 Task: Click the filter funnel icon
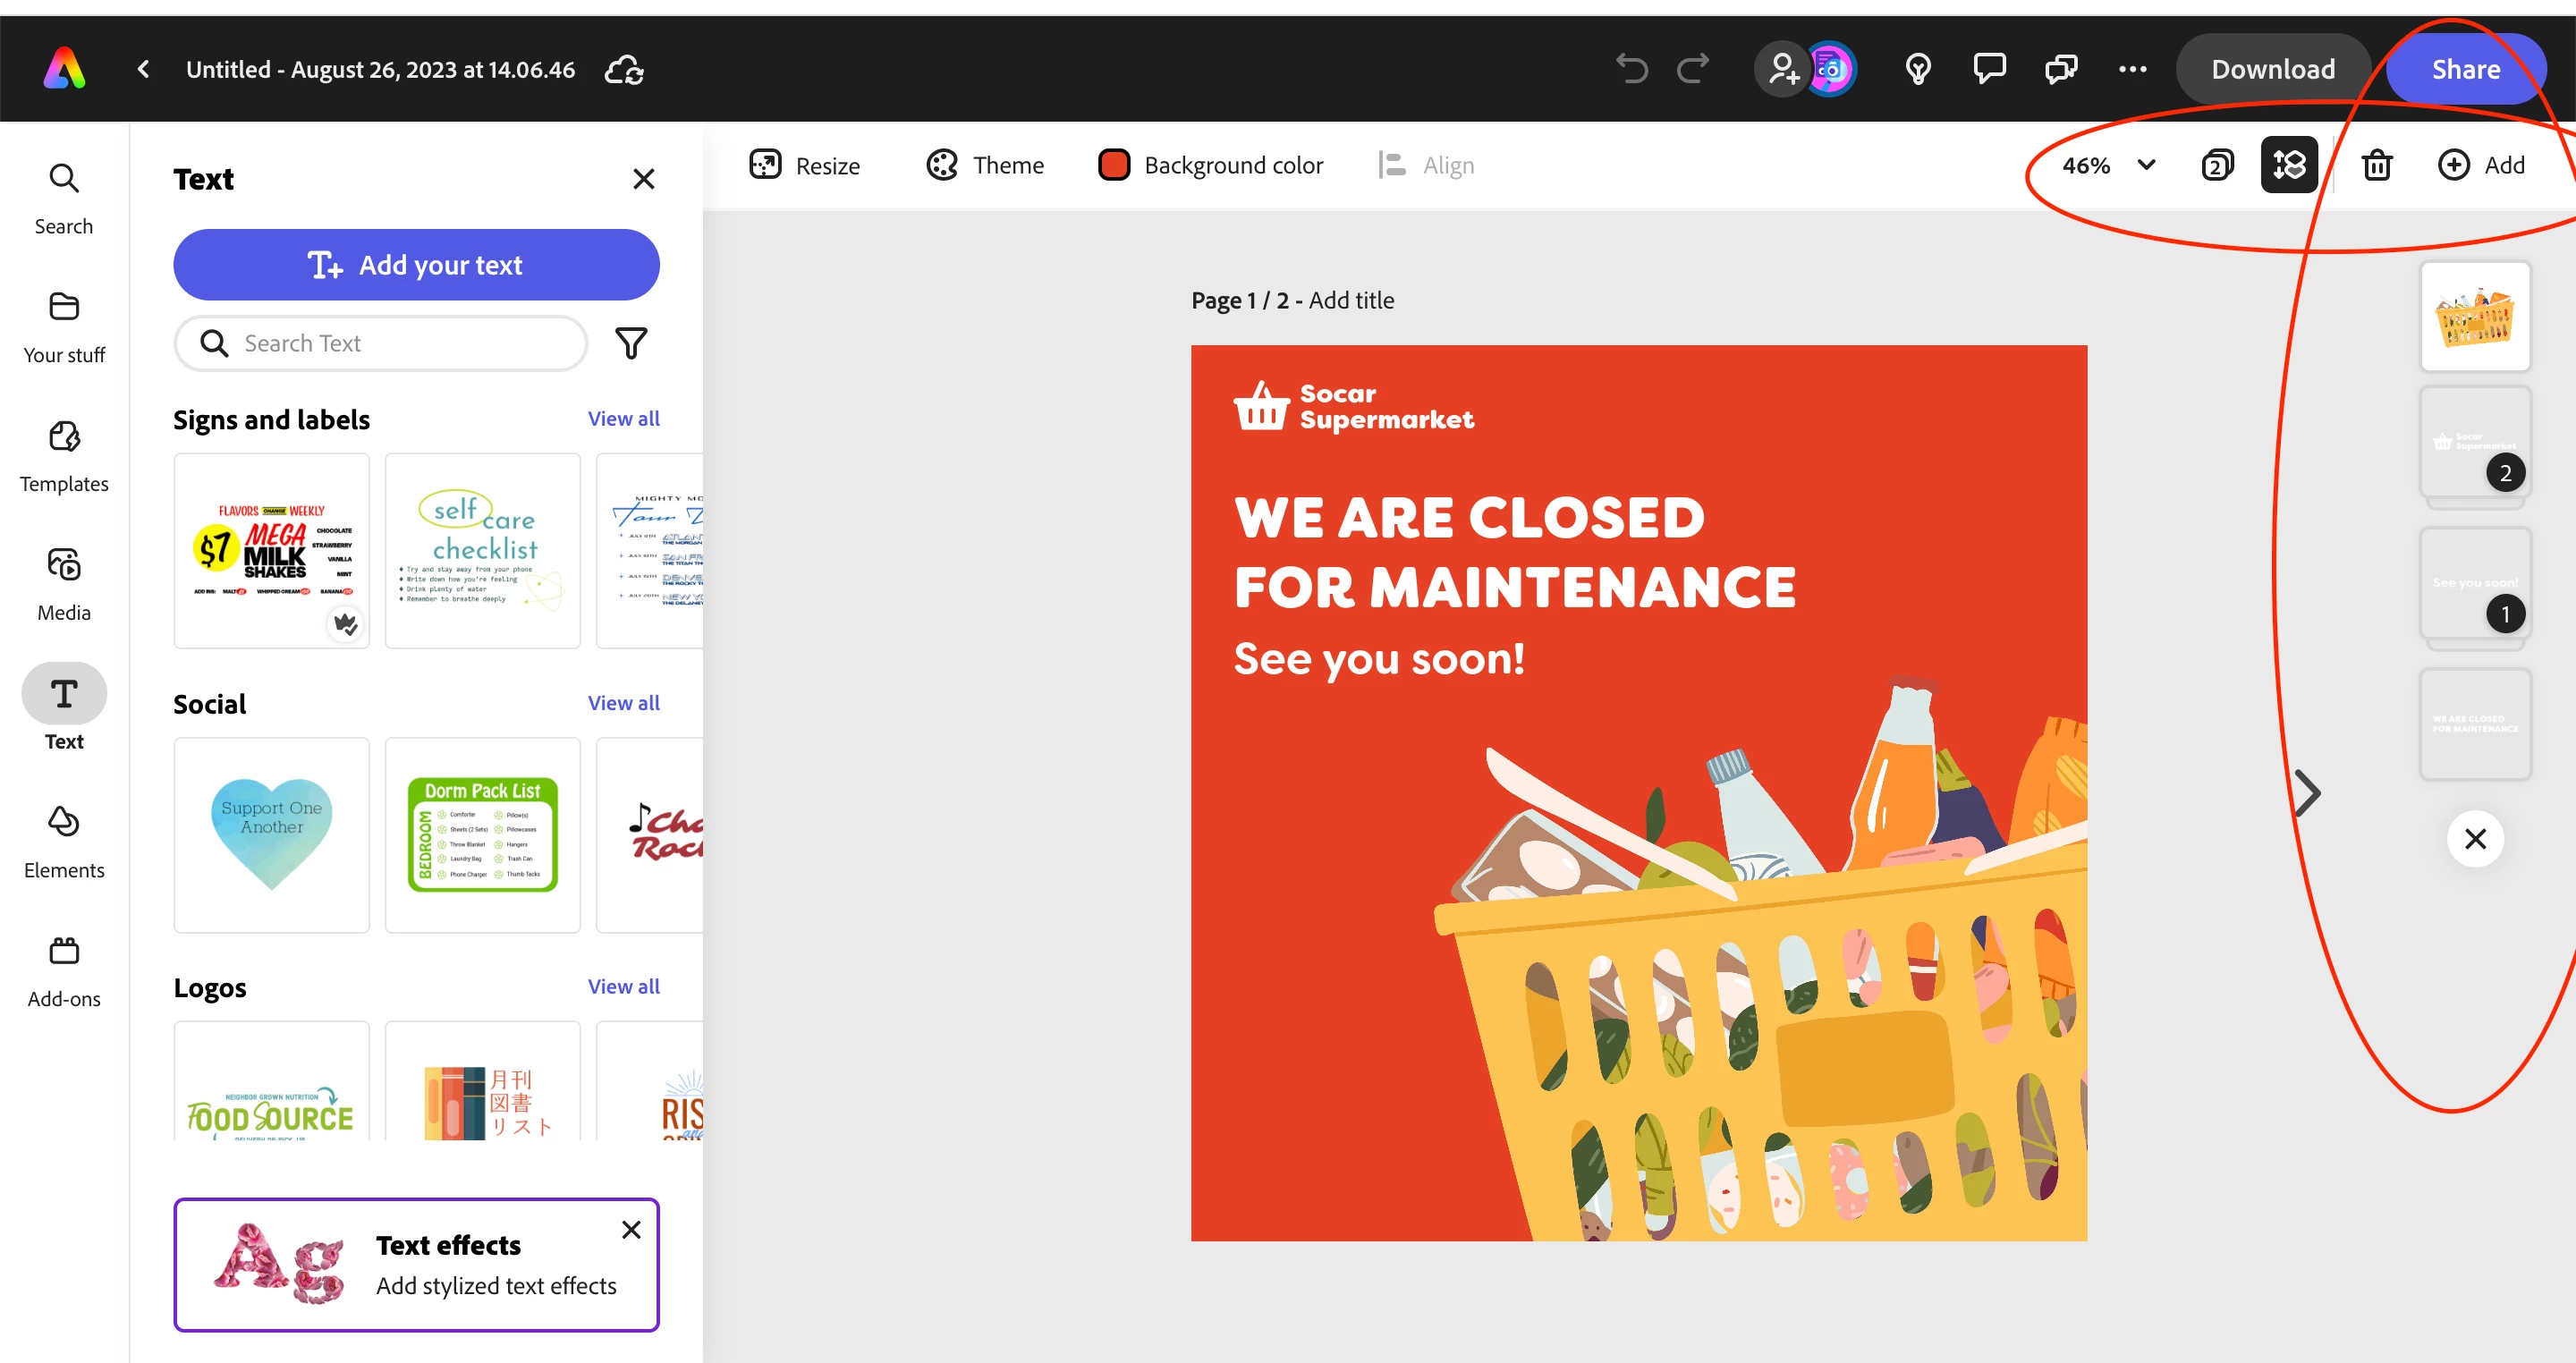pos(631,343)
